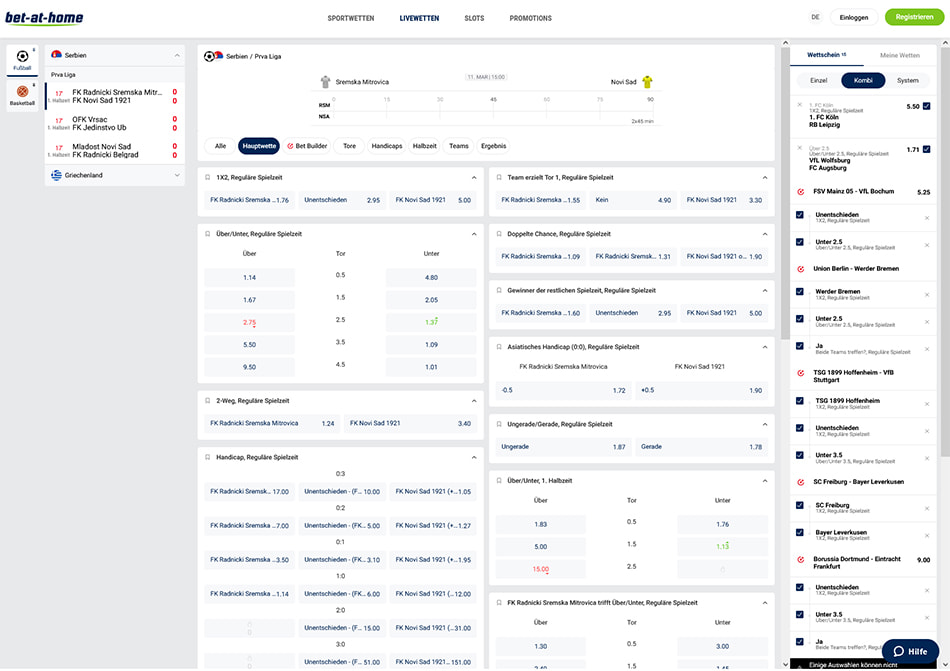Image resolution: width=950 pixels, height=671 pixels.
Task: Bookmark FK Radnicki trifft Über/Unter market
Action: click(499, 603)
